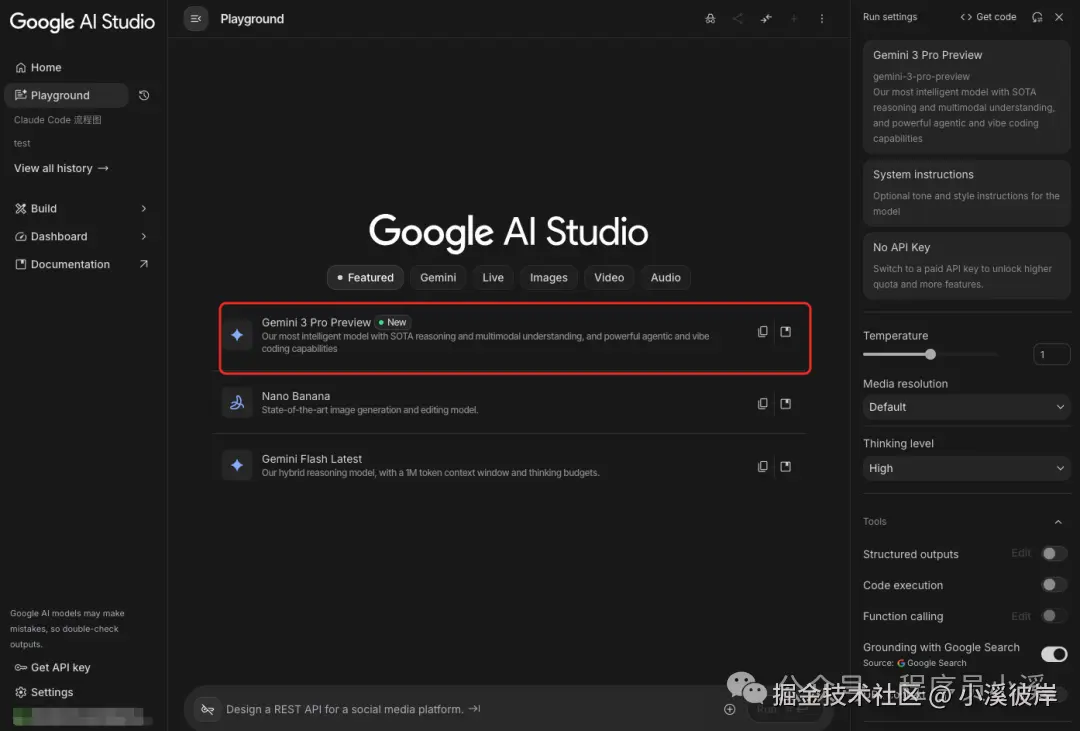Expand the Build menu chevron

pyautogui.click(x=143, y=208)
